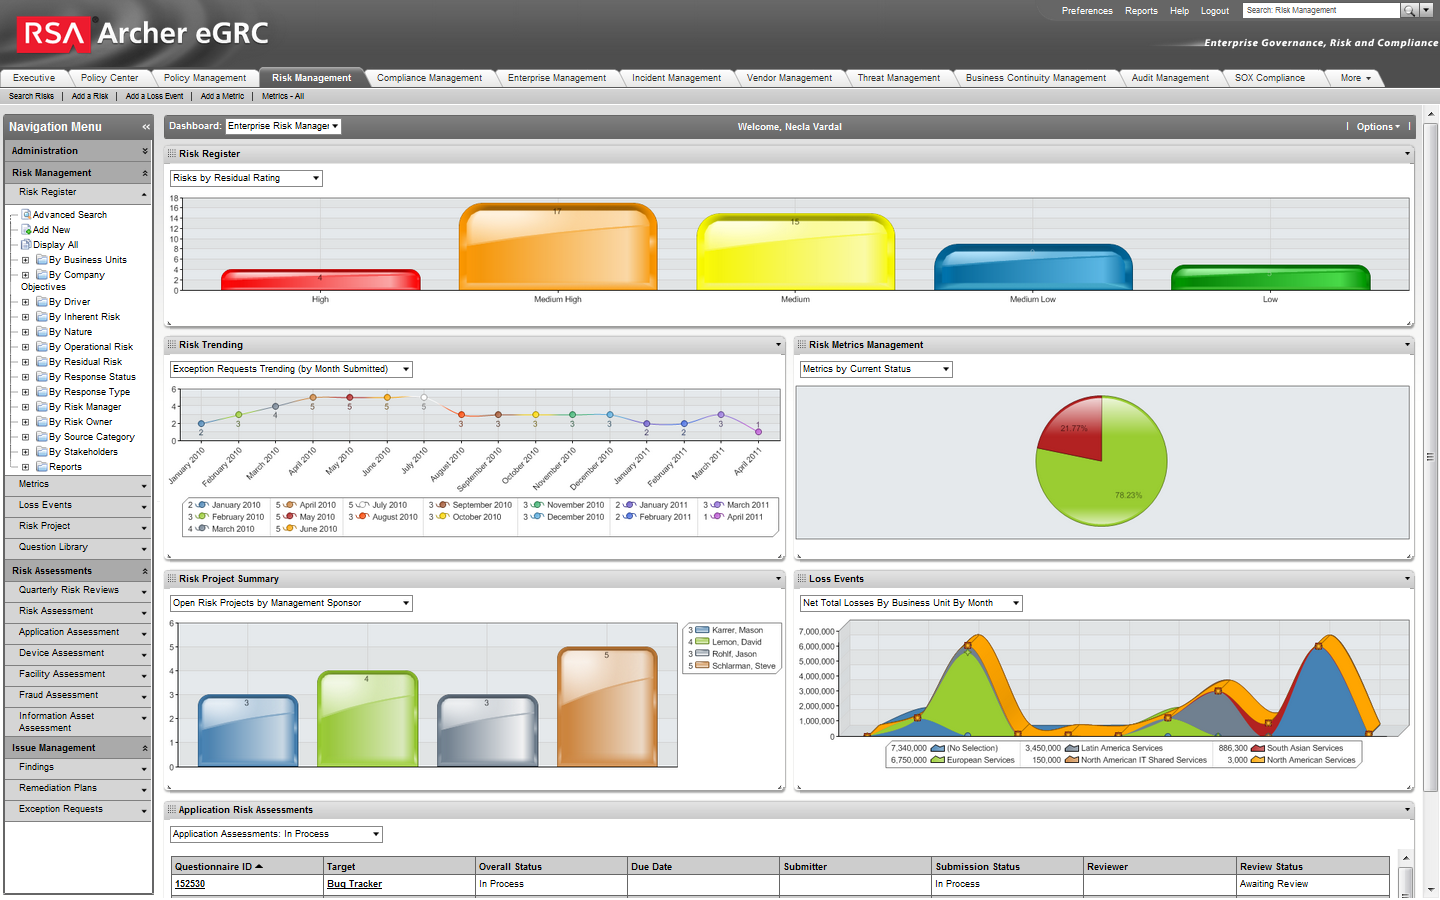Image resolution: width=1440 pixels, height=900 pixels.
Task: Open the Metrics by Current Status dropdown
Action: coord(876,369)
